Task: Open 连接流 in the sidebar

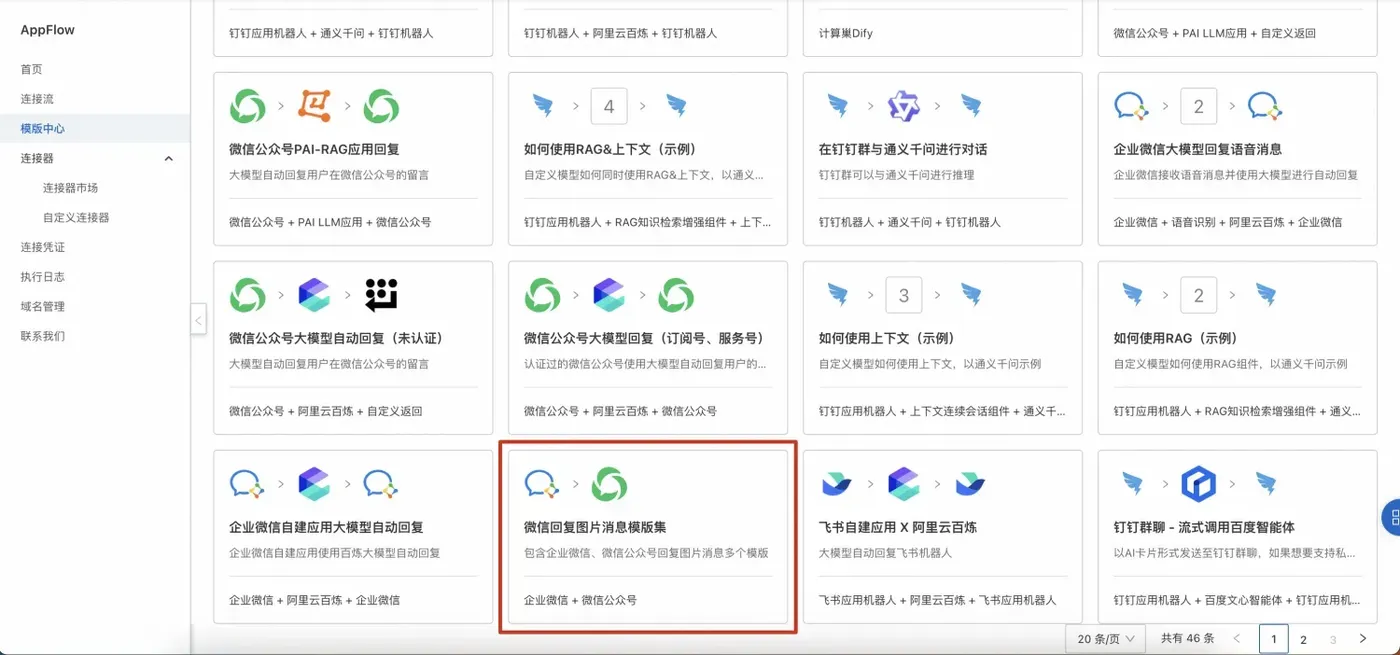Action: (x=37, y=99)
